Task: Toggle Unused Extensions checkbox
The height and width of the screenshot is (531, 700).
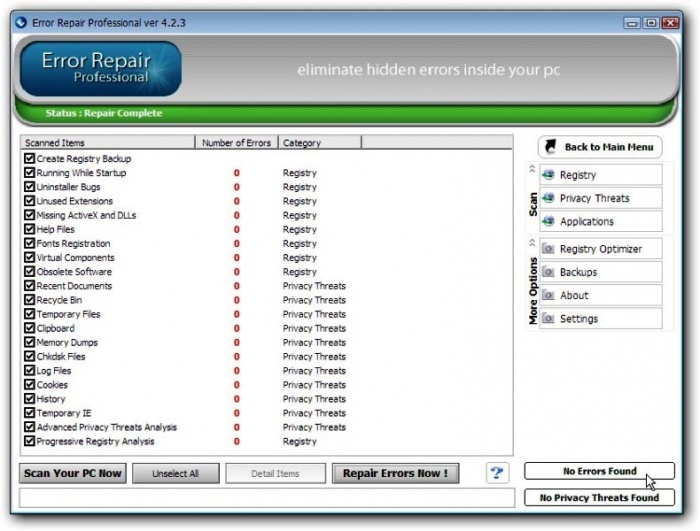Action: (29, 201)
